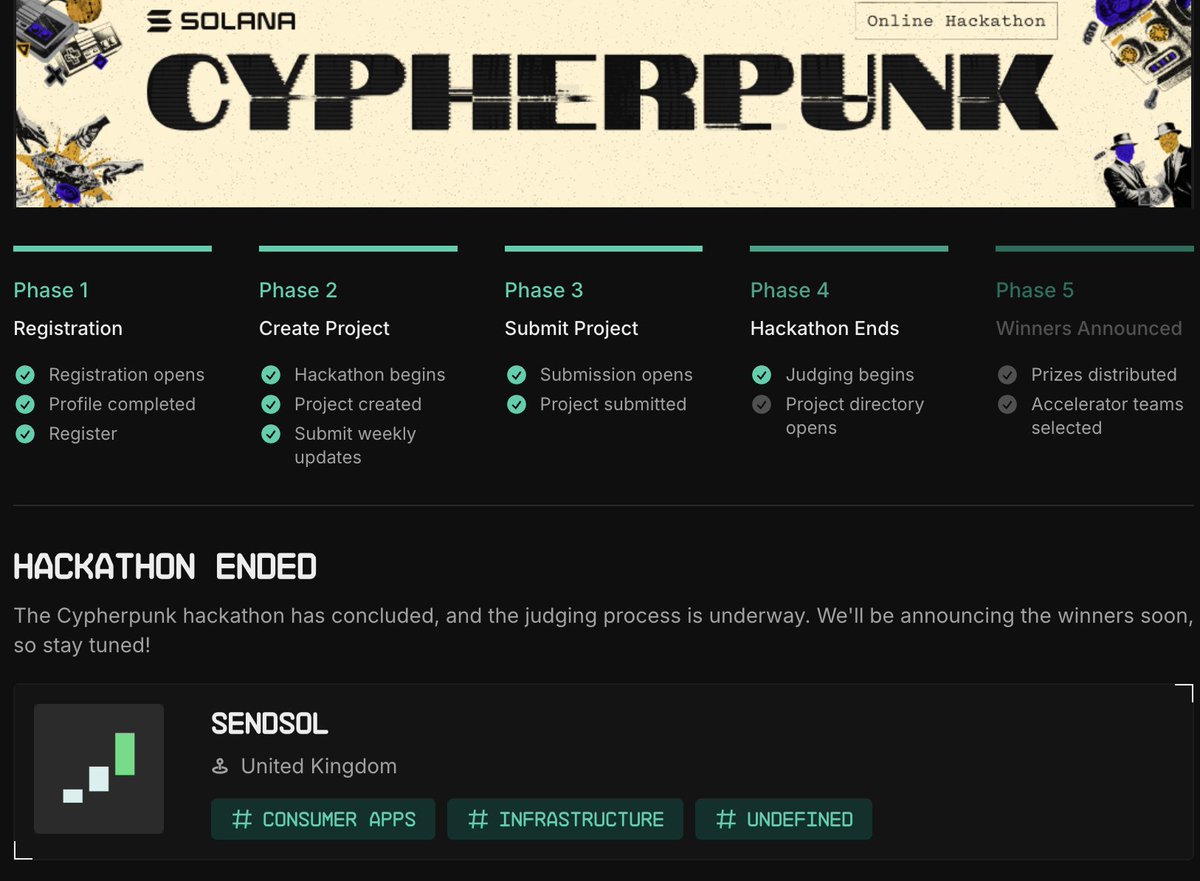The image size is (1200, 881).
Task: Click the HACKATHON ENDED heading
Action: click(165, 567)
